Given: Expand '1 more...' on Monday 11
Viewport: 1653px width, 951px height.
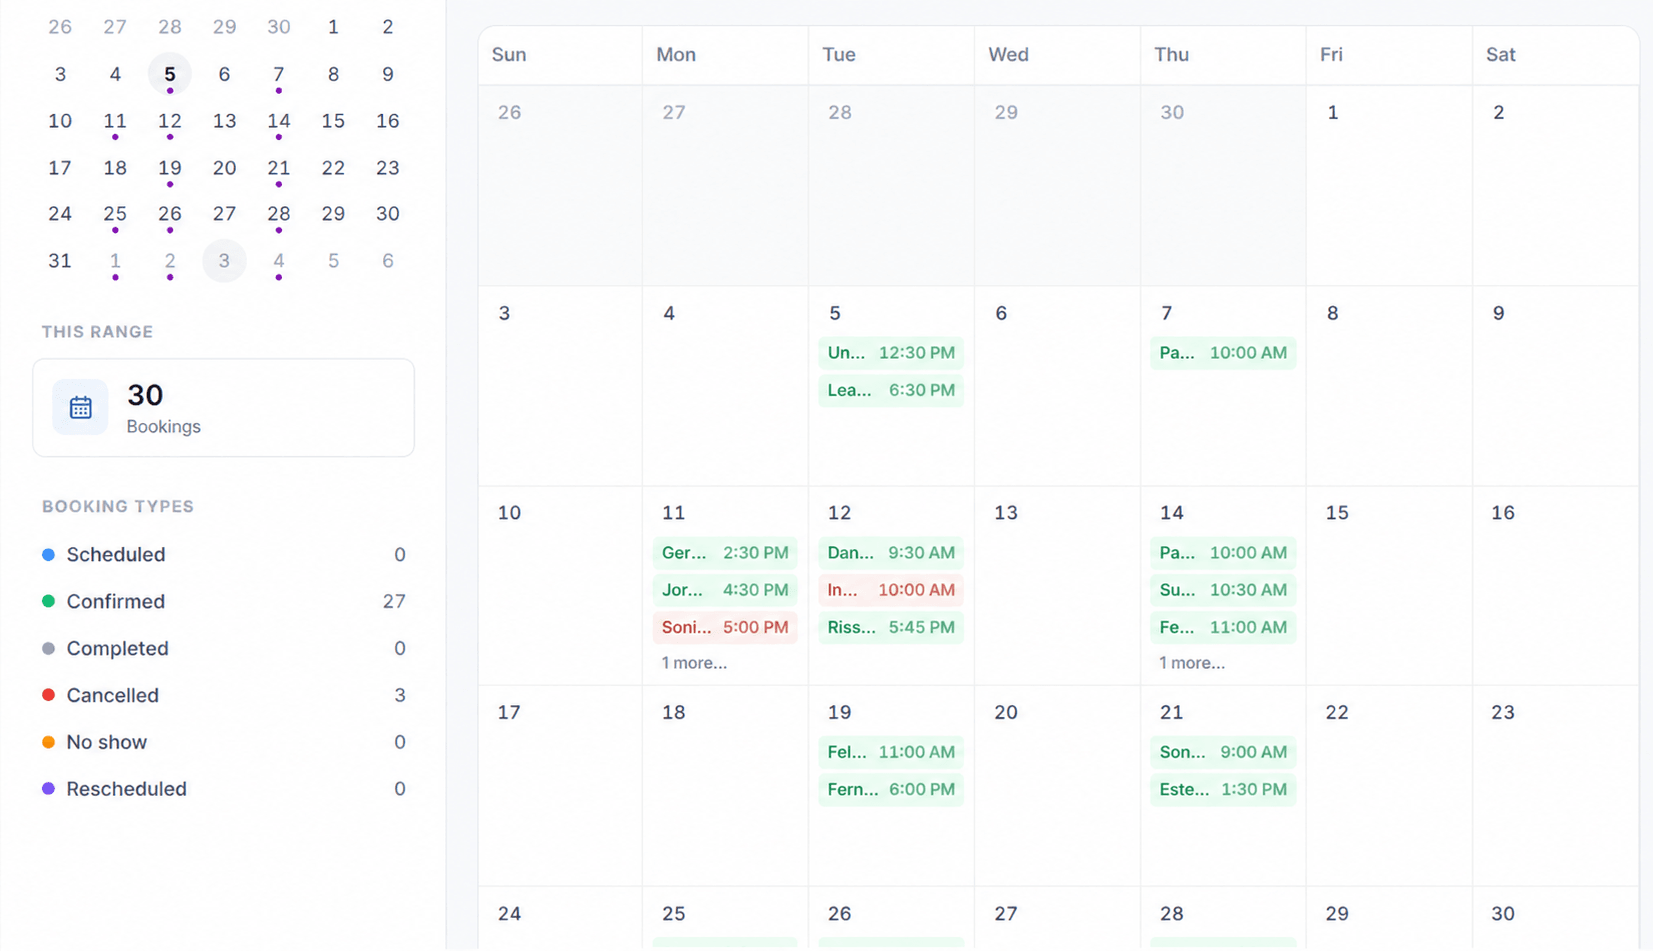Looking at the screenshot, I should (694, 663).
